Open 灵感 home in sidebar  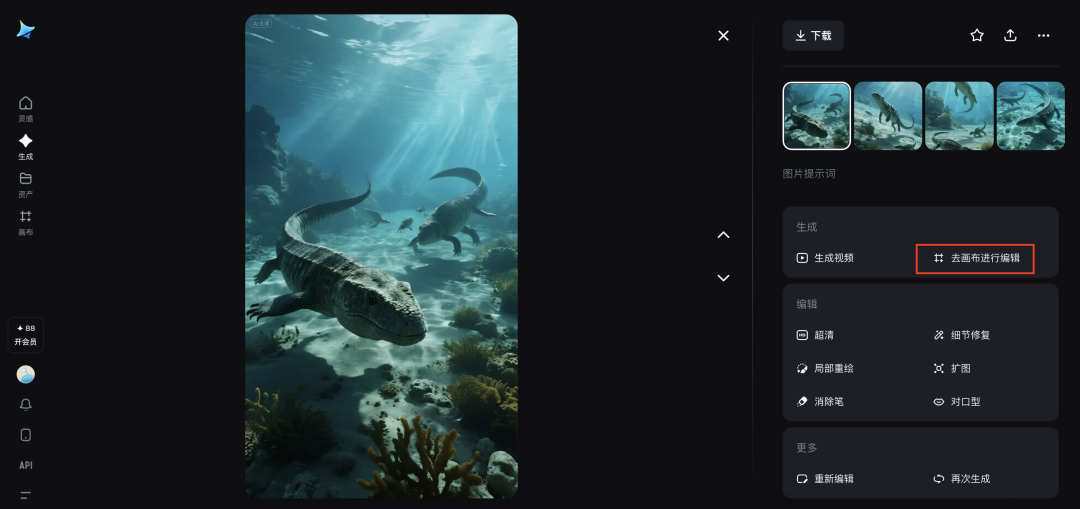pyautogui.click(x=26, y=109)
